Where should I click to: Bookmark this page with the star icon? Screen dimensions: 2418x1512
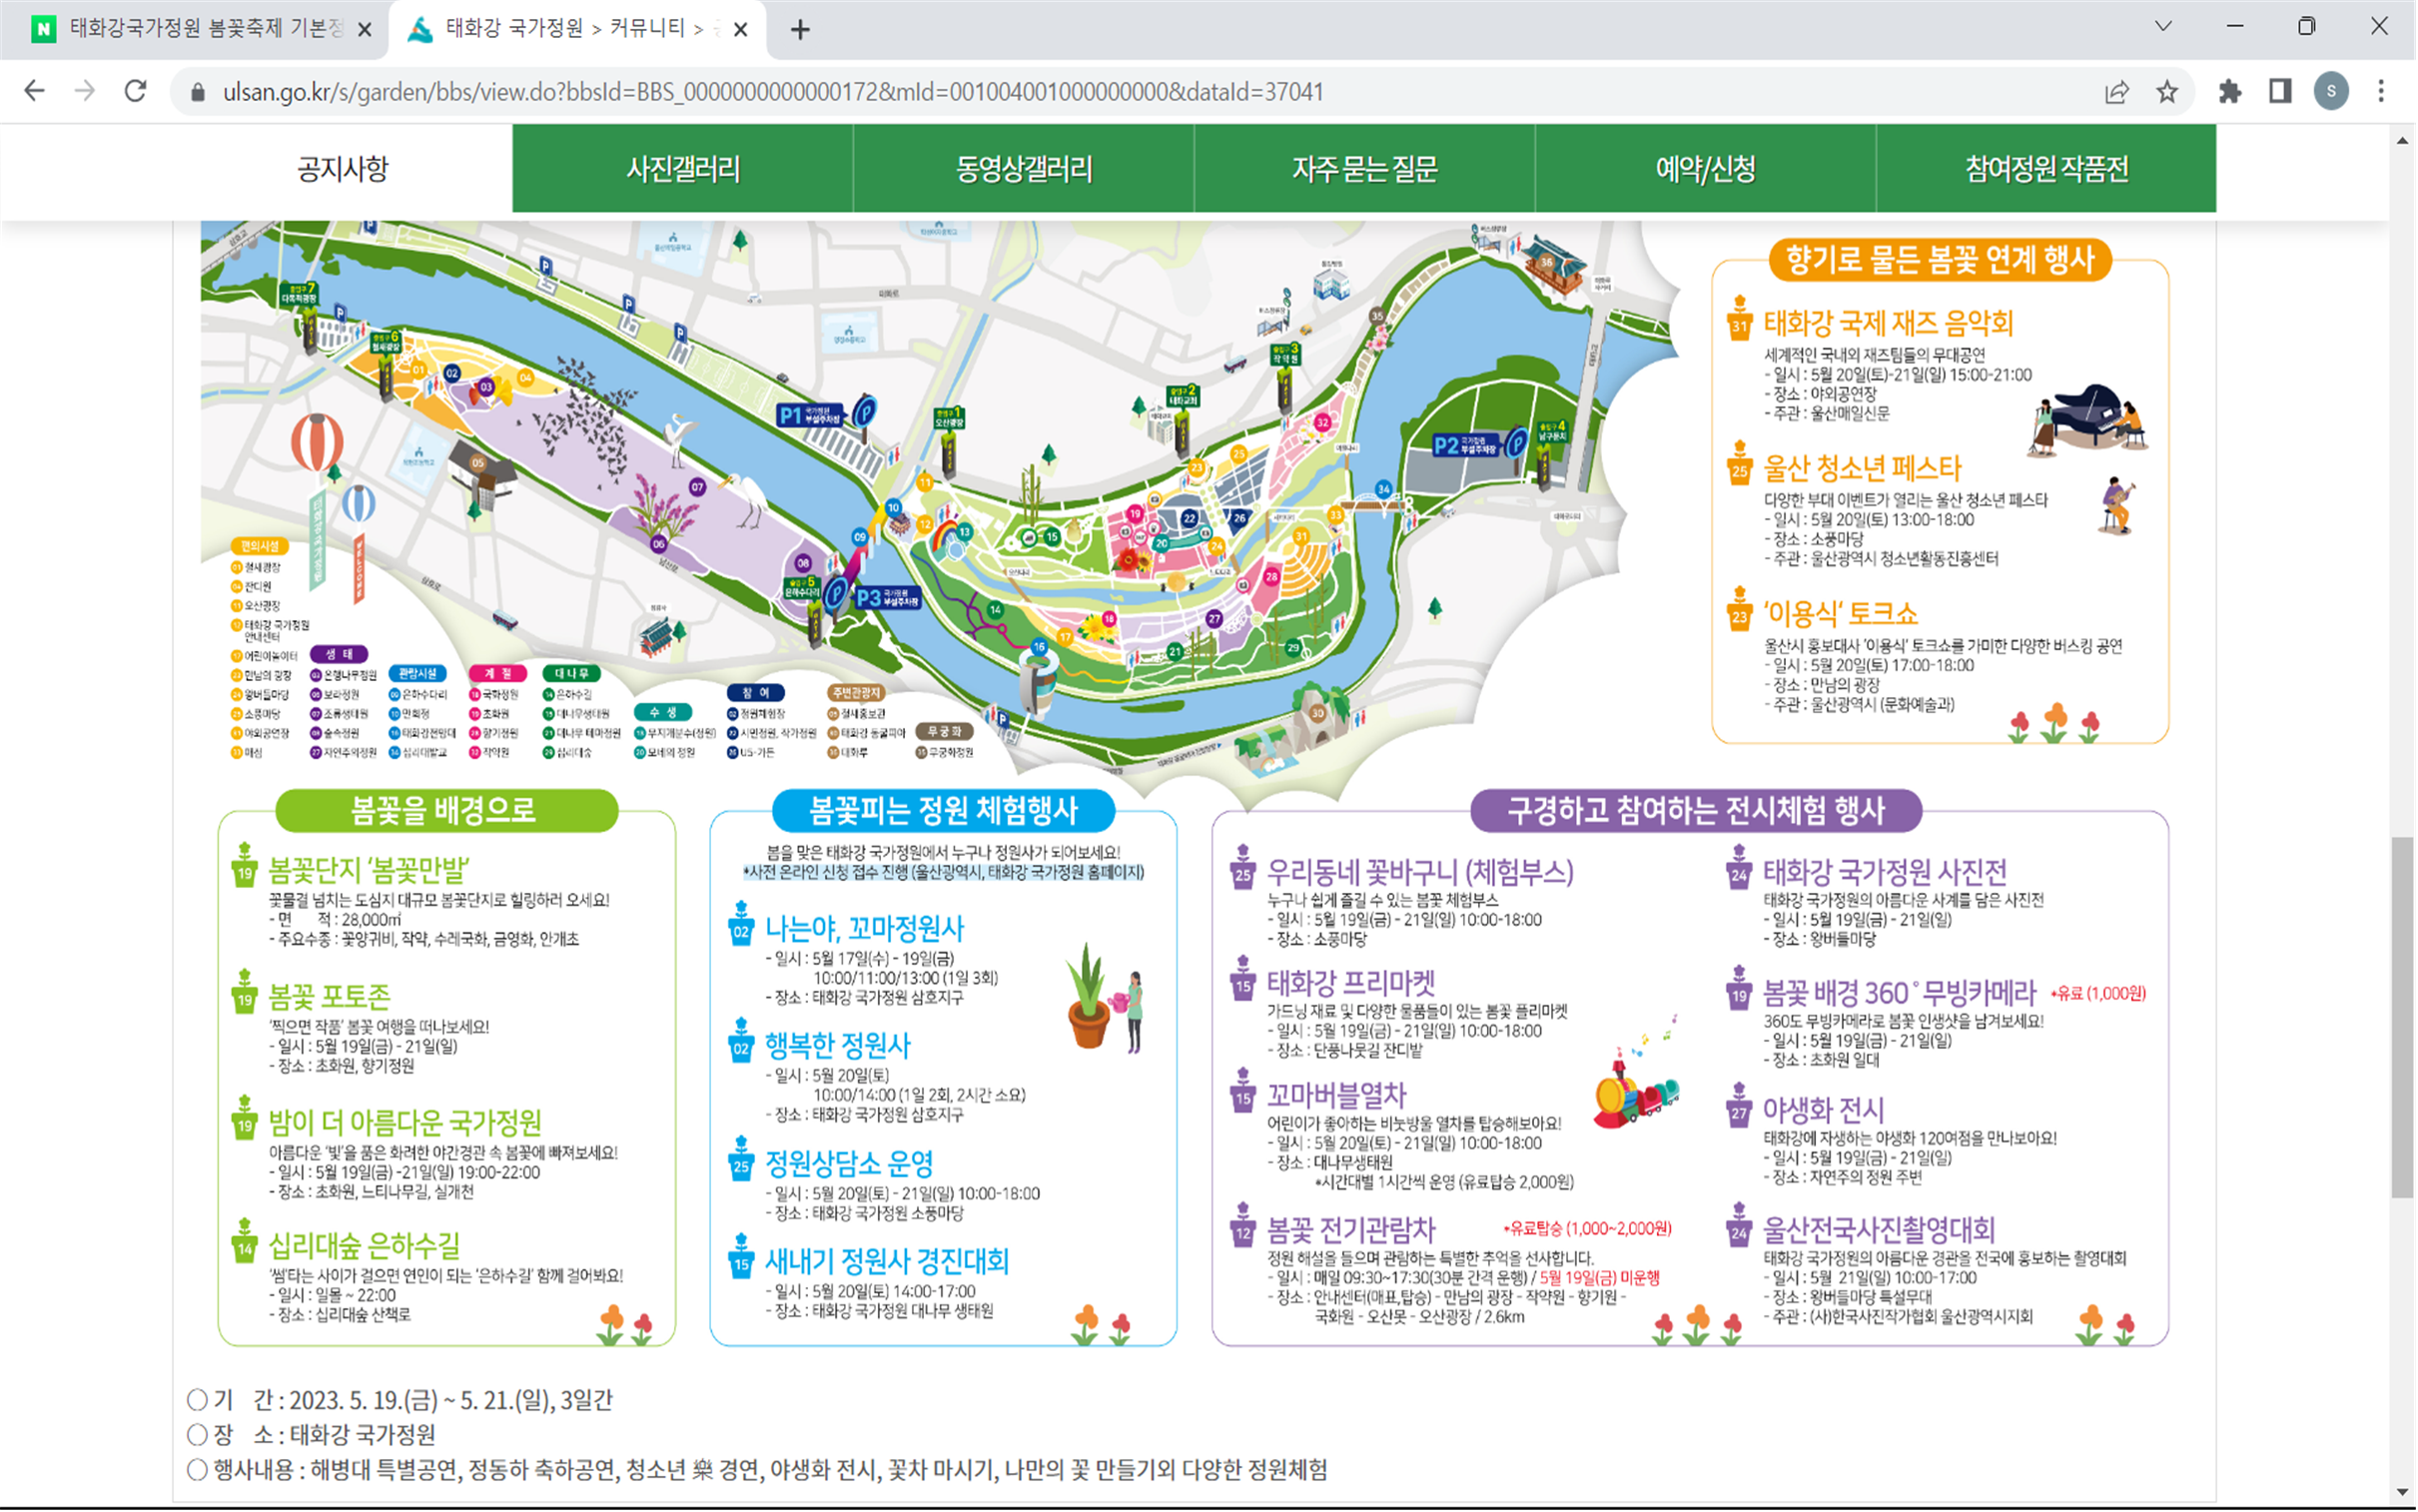click(2168, 92)
